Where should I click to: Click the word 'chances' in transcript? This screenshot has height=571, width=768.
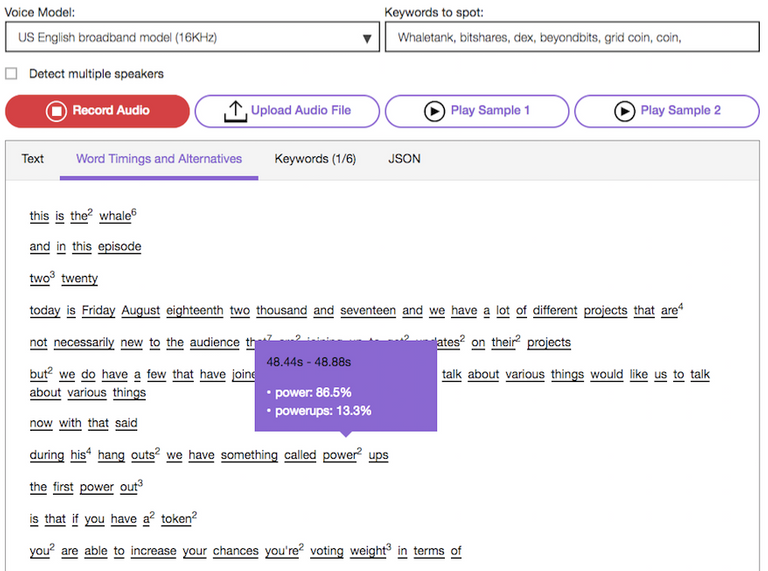[236, 551]
